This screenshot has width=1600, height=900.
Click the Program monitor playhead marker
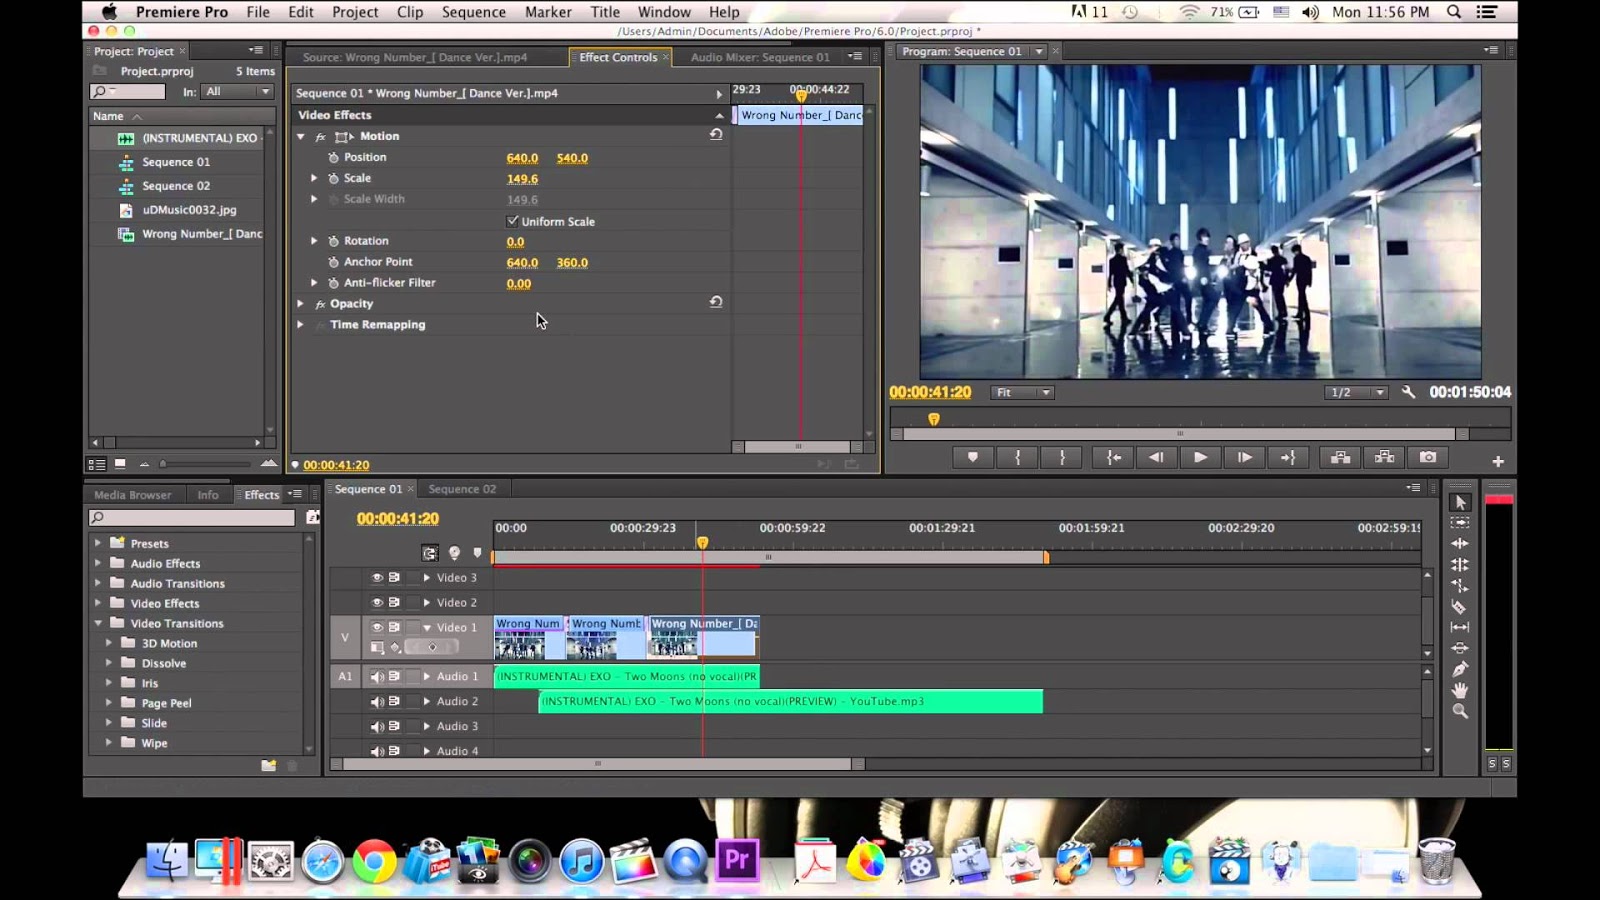[933, 419]
